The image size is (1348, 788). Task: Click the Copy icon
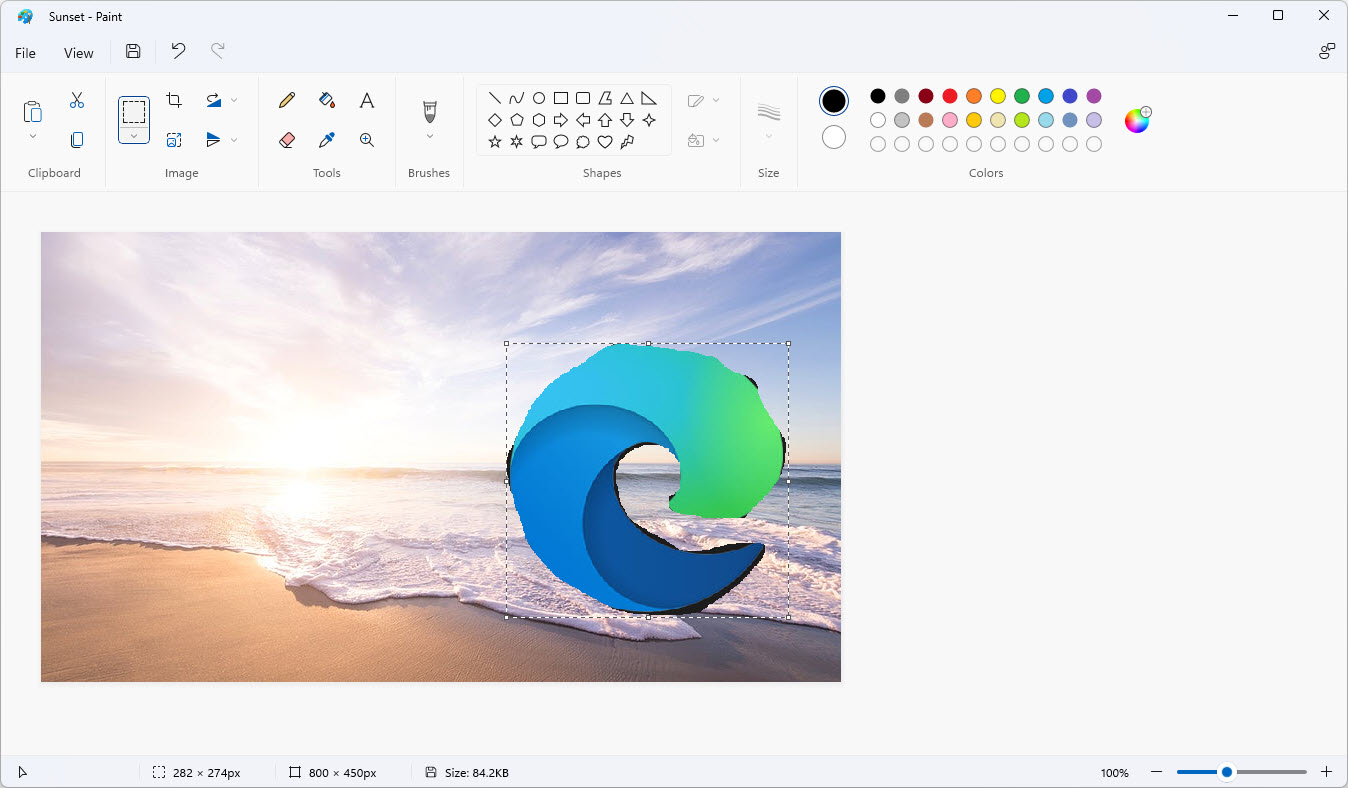(x=77, y=140)
